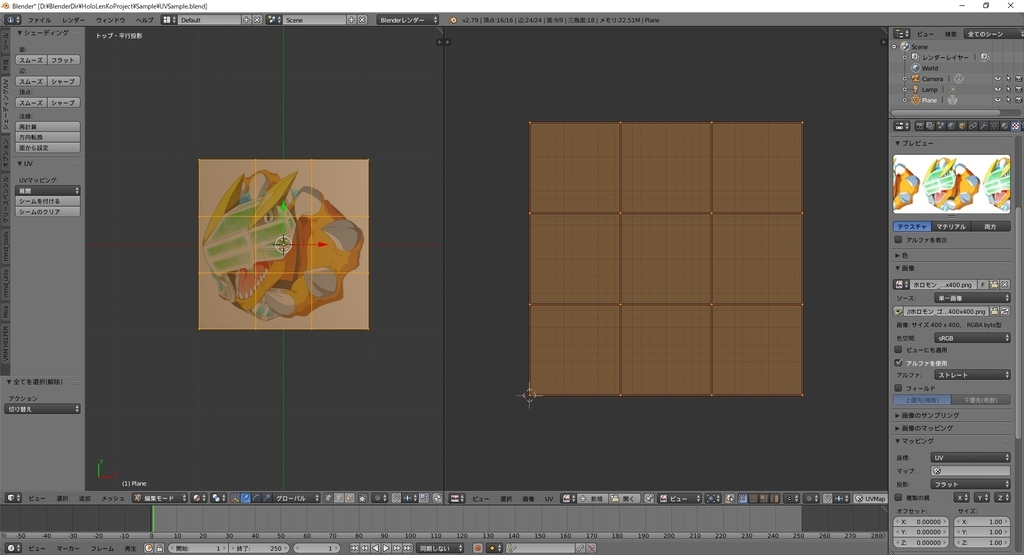Click the viewport shading sphere icon
1024x555 pixels.
[x=199, y=498]
